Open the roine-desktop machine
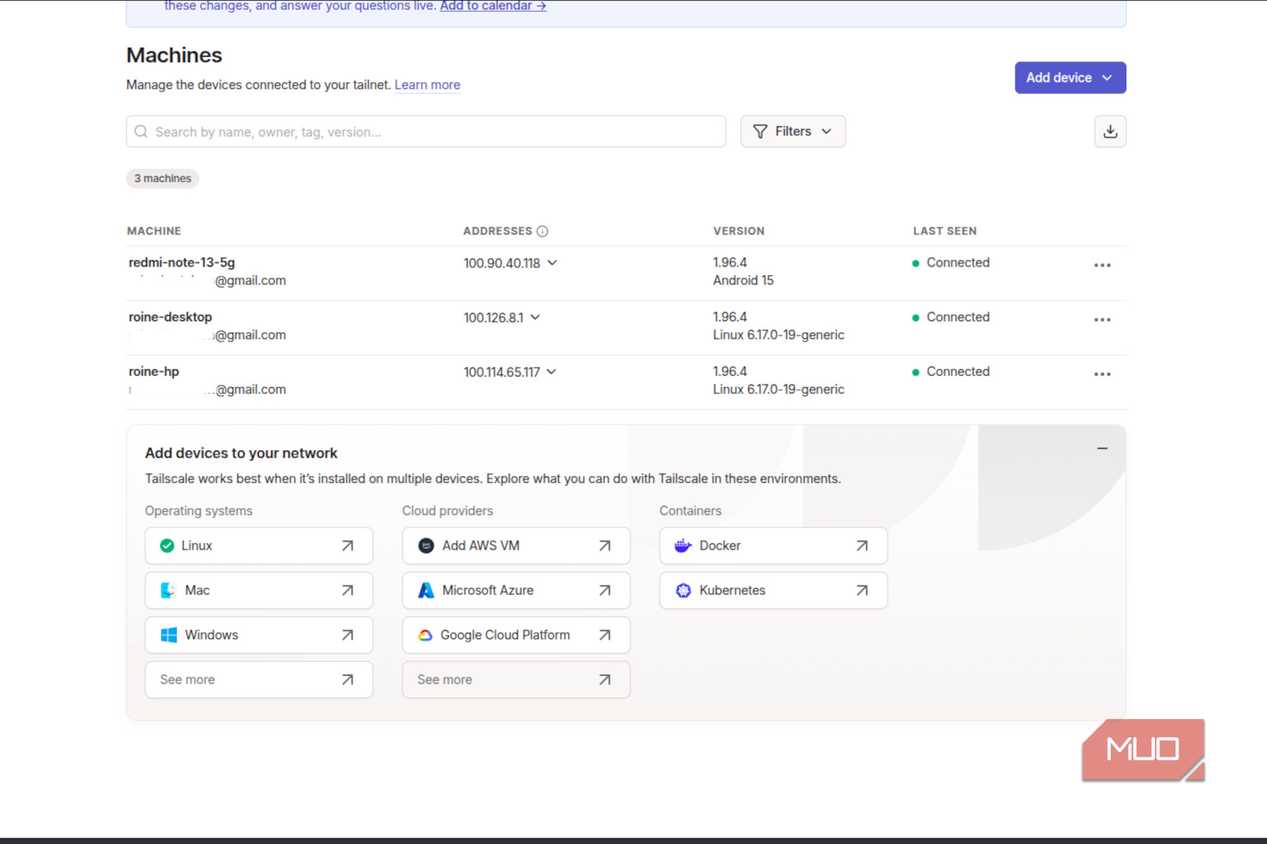Screen dimensions: 1267x844 click(170, 317)
